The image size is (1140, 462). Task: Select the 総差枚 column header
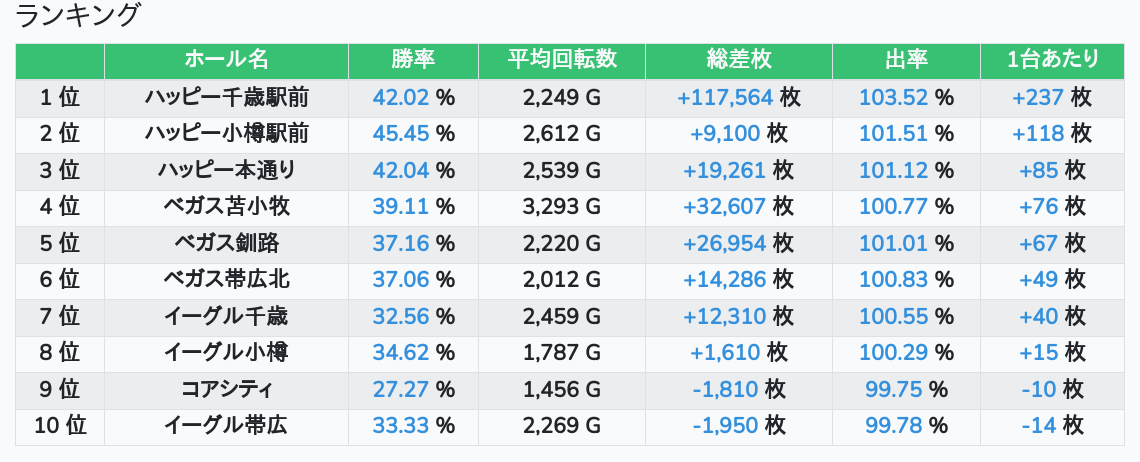pyautogui.click(x=738, y=60)
